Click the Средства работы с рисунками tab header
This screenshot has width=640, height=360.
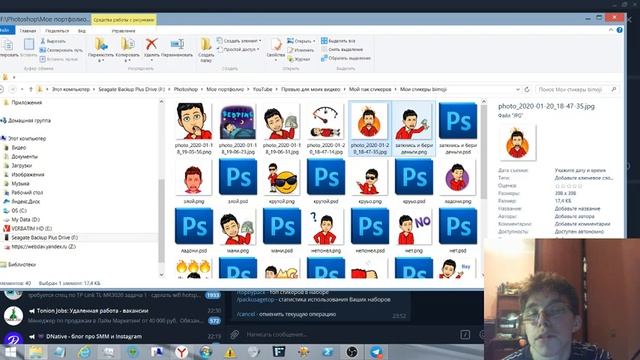pos(124,20)
